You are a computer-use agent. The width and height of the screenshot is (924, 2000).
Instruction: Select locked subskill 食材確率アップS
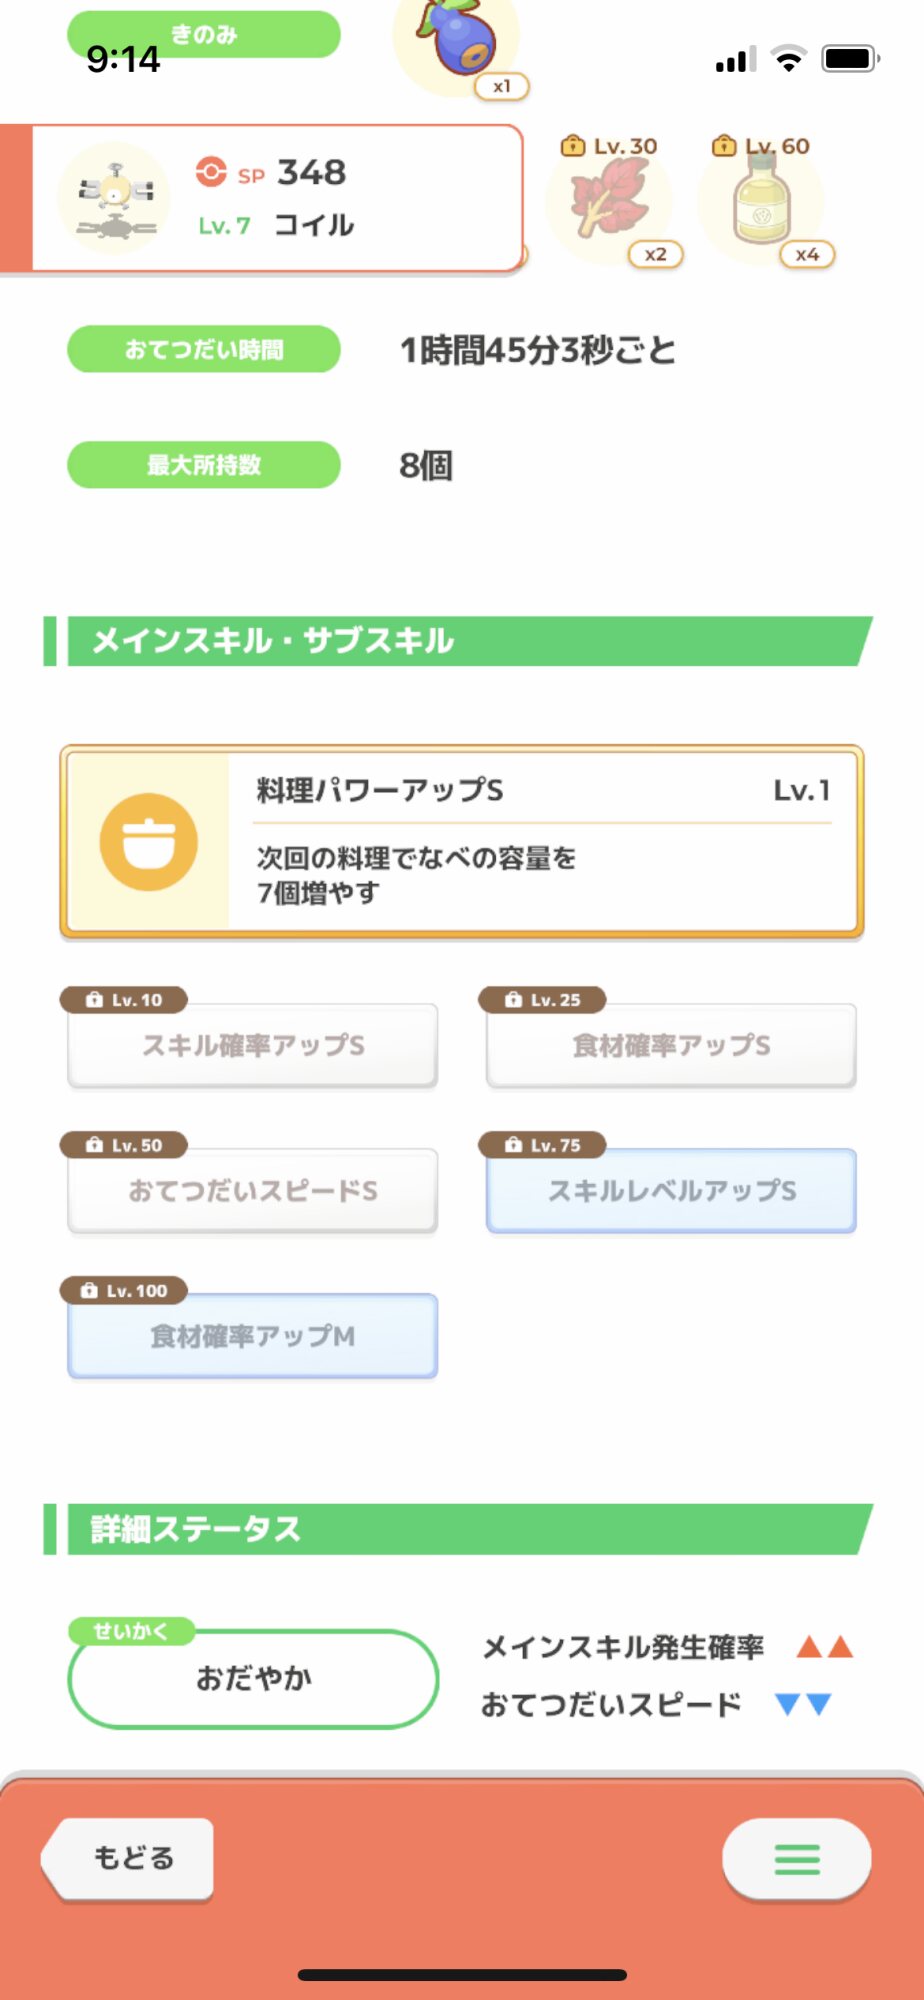point(671,1045)
